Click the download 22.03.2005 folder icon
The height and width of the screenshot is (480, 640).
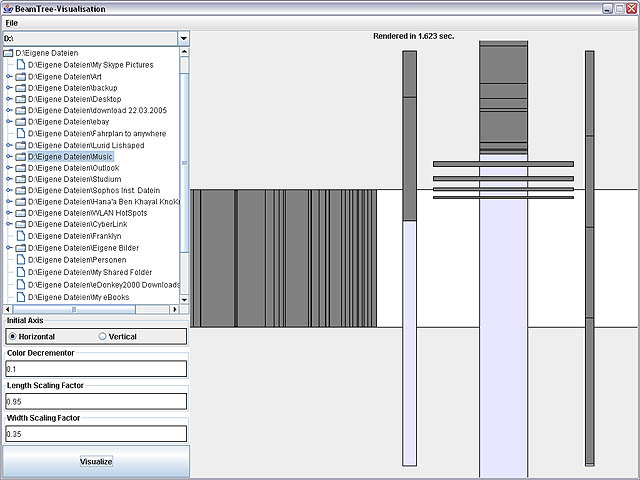click(x=20, y=110)
